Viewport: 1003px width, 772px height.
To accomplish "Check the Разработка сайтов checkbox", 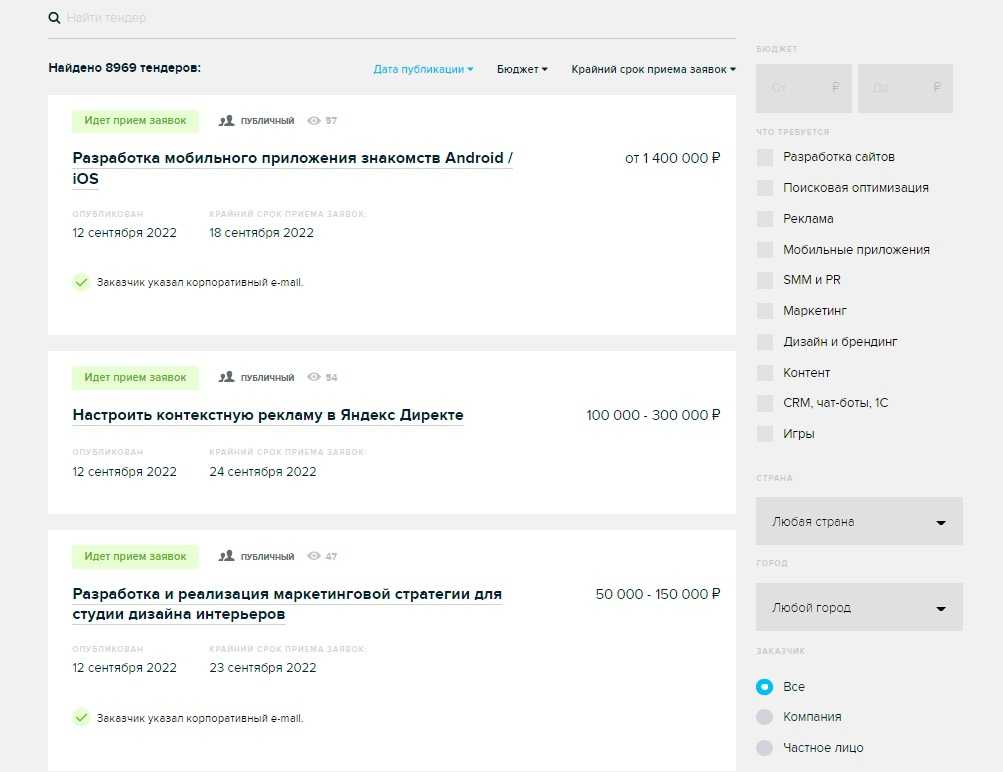I will click(x=765, y=157).
